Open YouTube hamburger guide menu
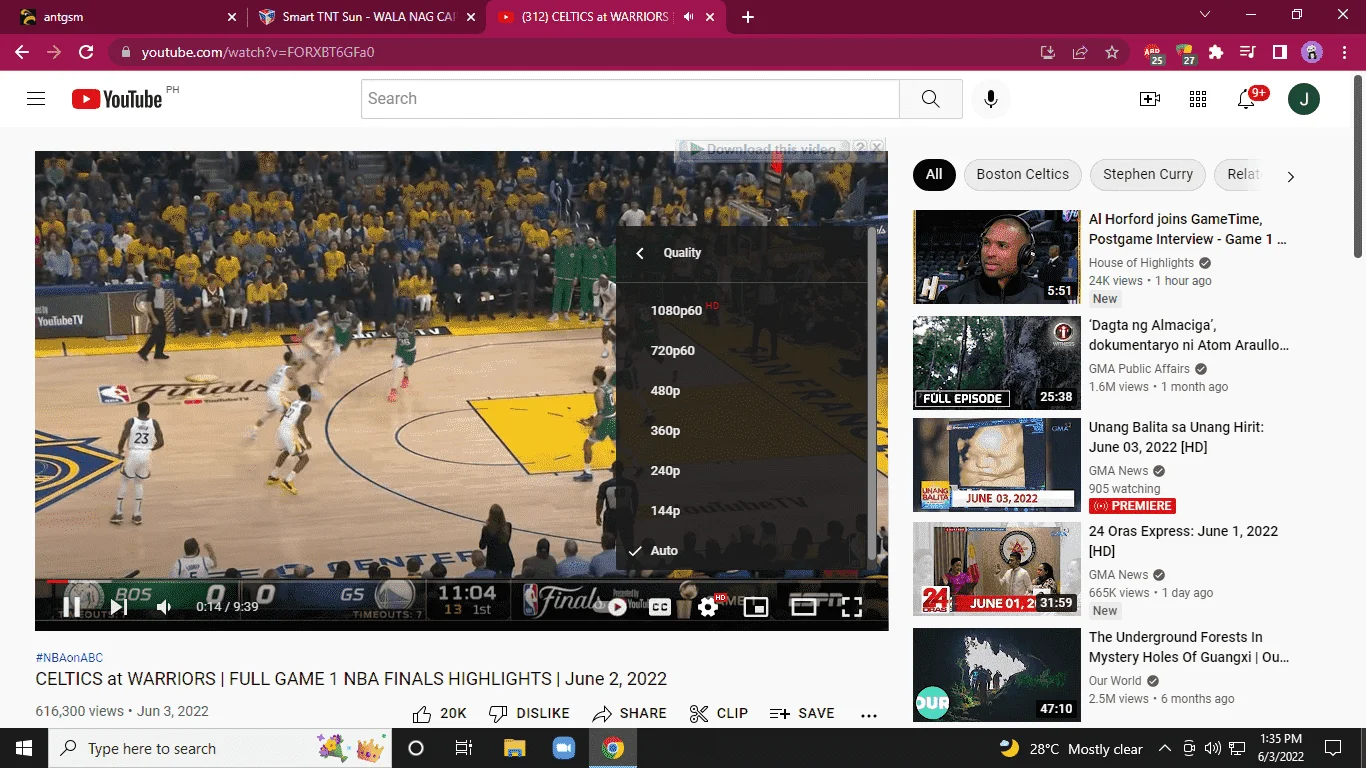Viewport: 1366px width, 768px height. coord(36,98)
